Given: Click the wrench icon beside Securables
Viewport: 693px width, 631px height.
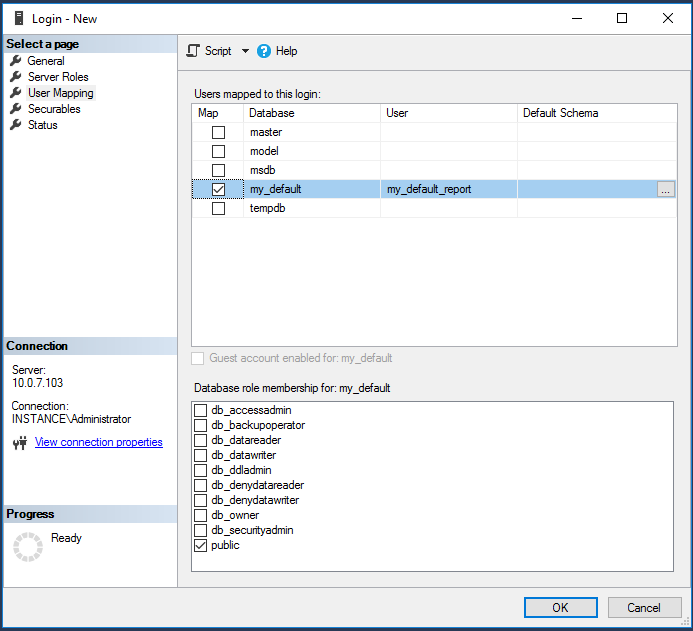Looking at the screenshot, I should 16,109.
